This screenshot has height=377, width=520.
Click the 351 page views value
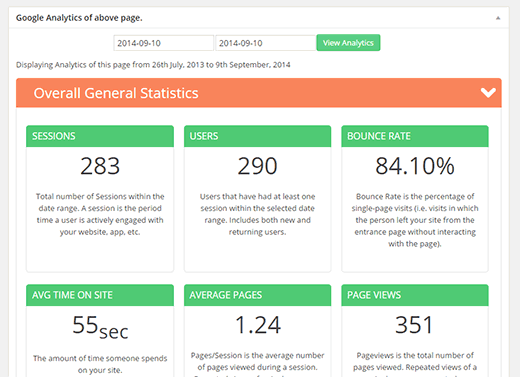[414, 325]
